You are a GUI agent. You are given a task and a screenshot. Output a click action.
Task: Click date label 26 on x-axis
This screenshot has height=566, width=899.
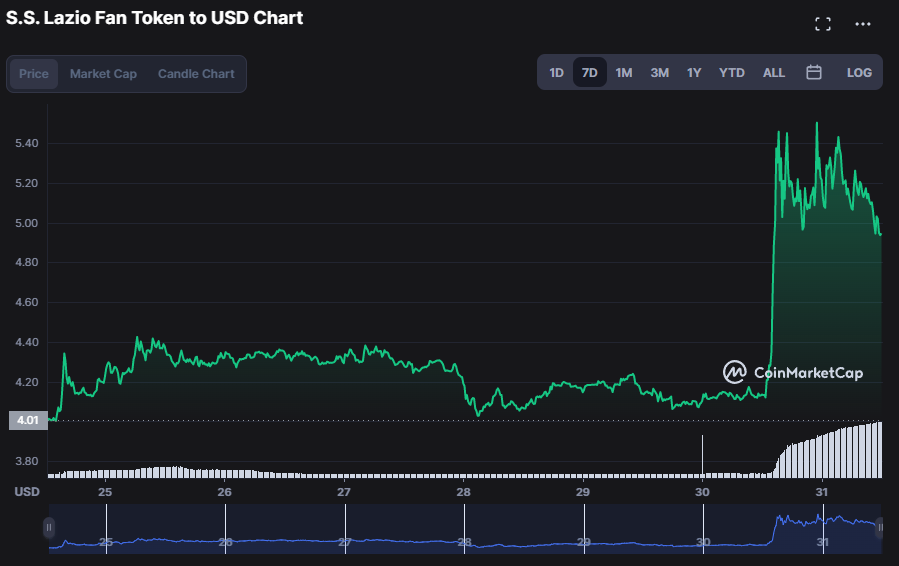pos(224,492)
